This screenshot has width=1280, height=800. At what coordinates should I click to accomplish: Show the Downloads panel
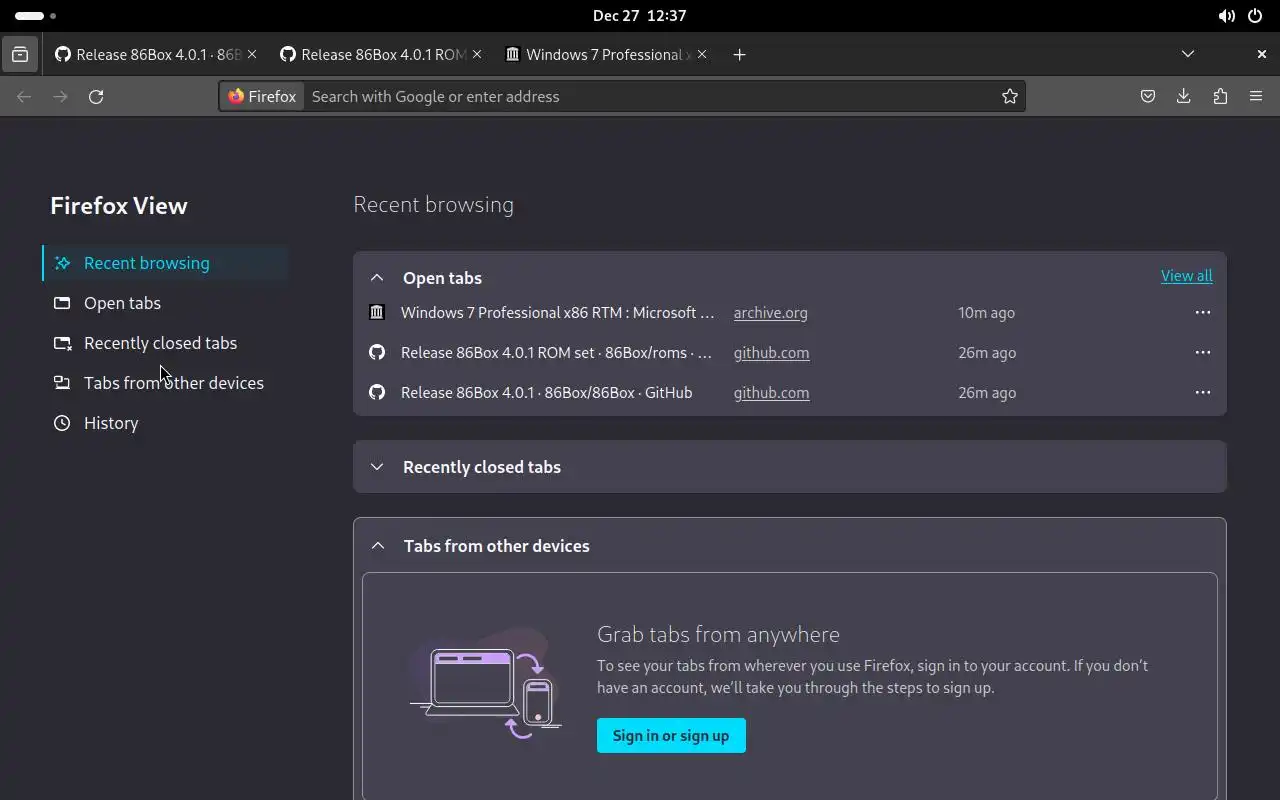[1184, 97]
